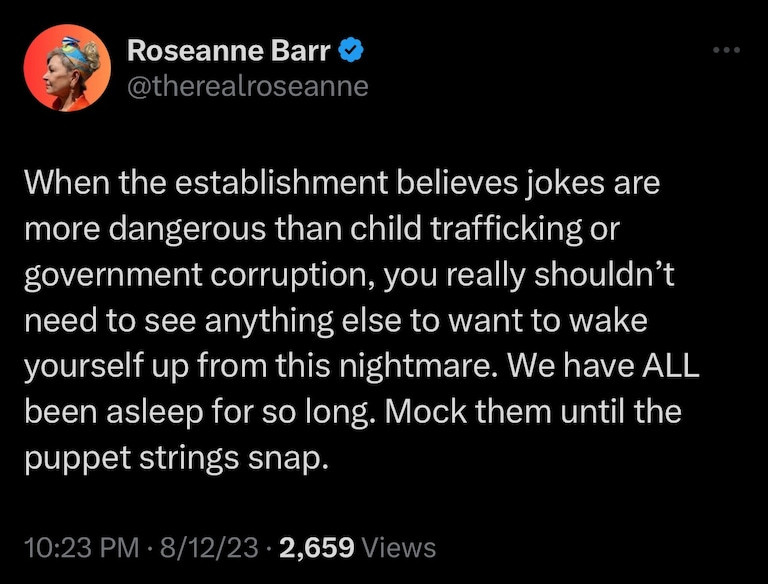Open the profile avatar picture
The width and height of the screenshot is (768, 584).
[65, 66]
